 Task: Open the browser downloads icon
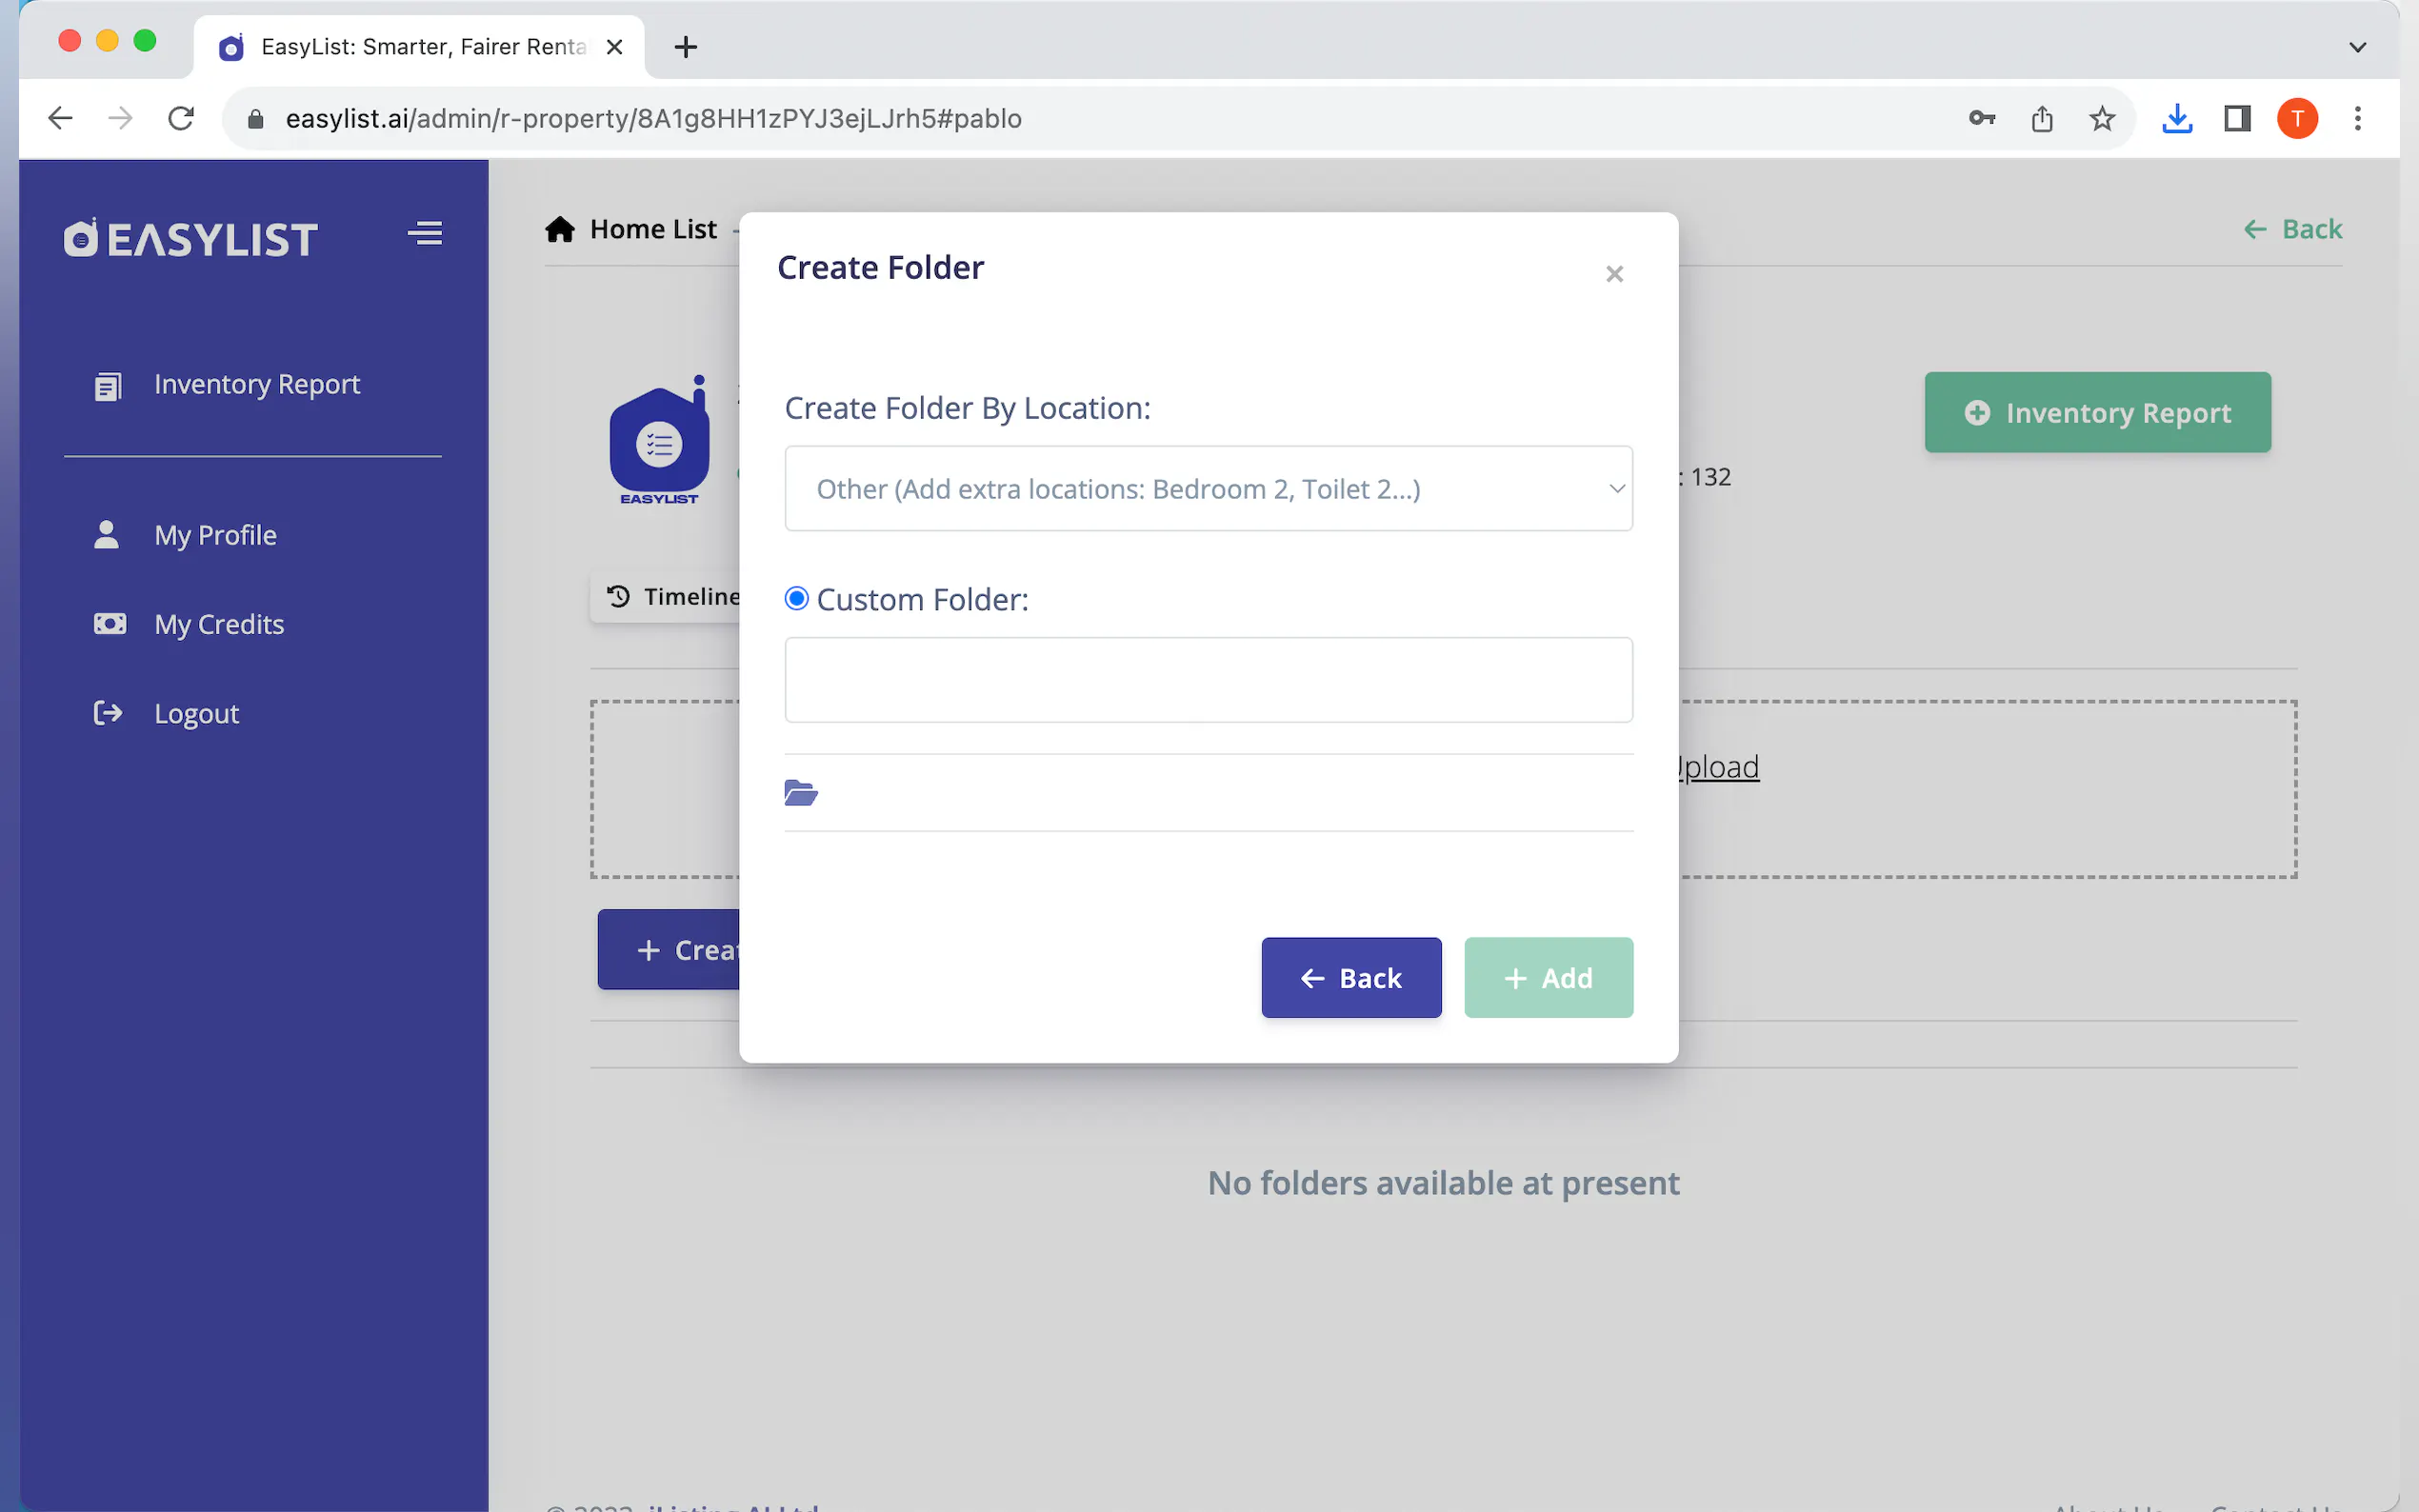[x=2177, y=118]
